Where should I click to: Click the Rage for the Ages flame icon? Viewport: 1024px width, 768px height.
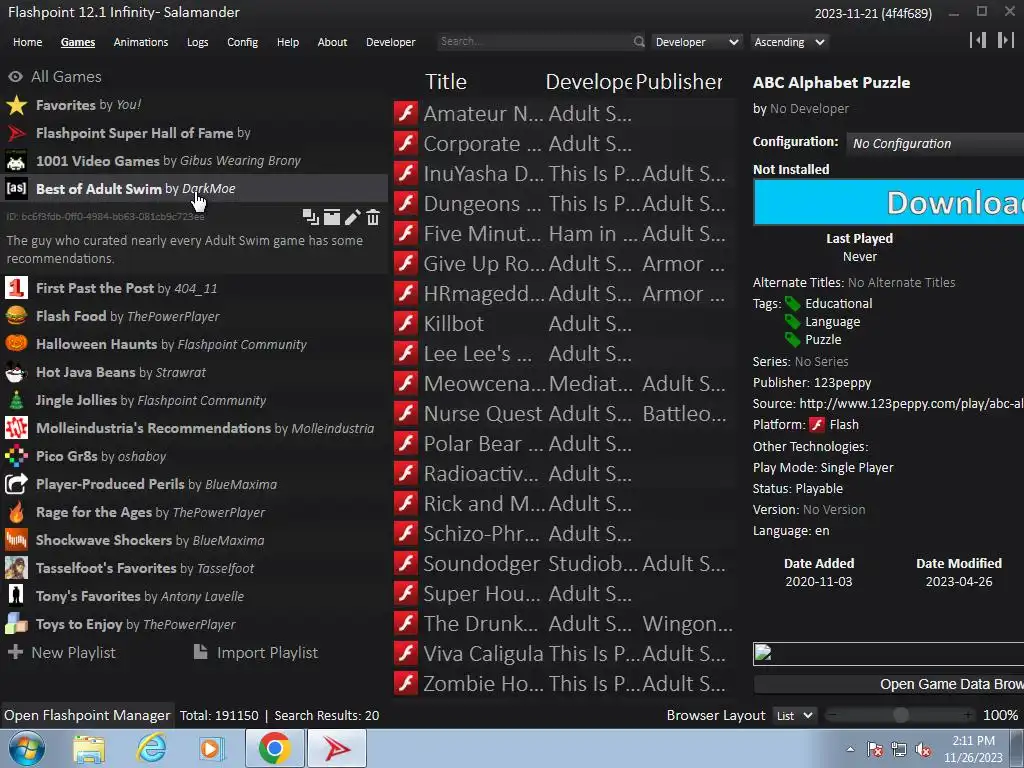16,513
